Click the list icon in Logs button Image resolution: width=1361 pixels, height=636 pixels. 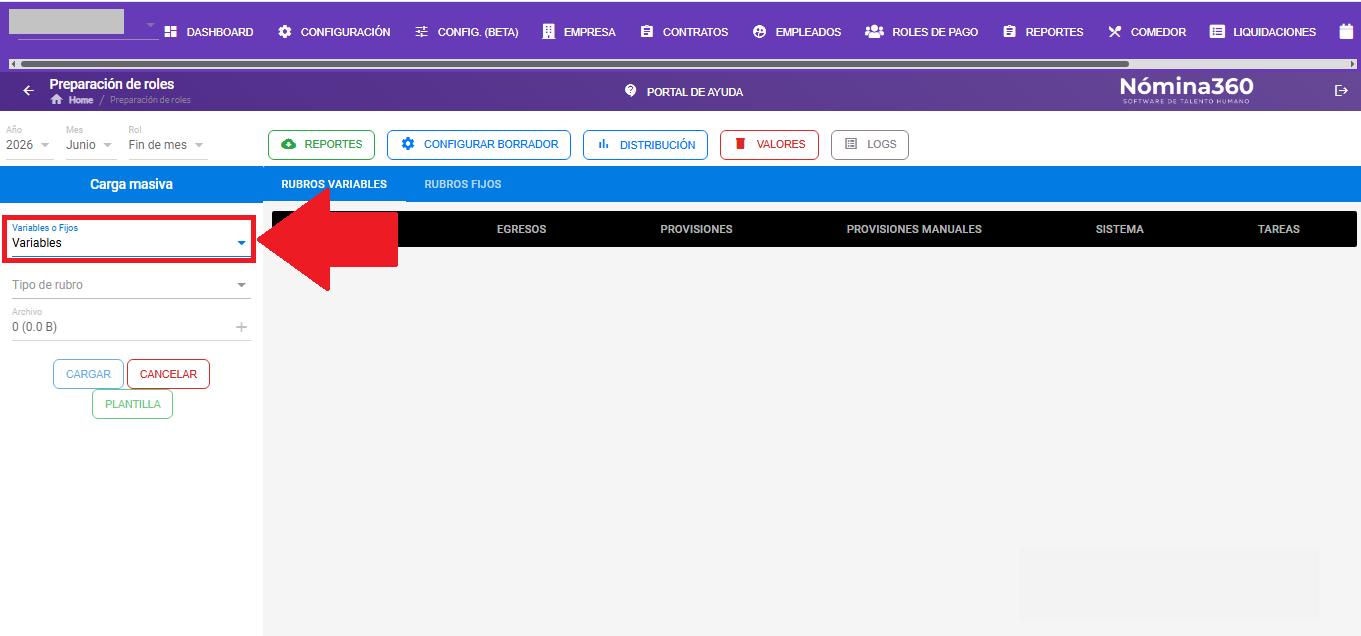coord(851,144)
